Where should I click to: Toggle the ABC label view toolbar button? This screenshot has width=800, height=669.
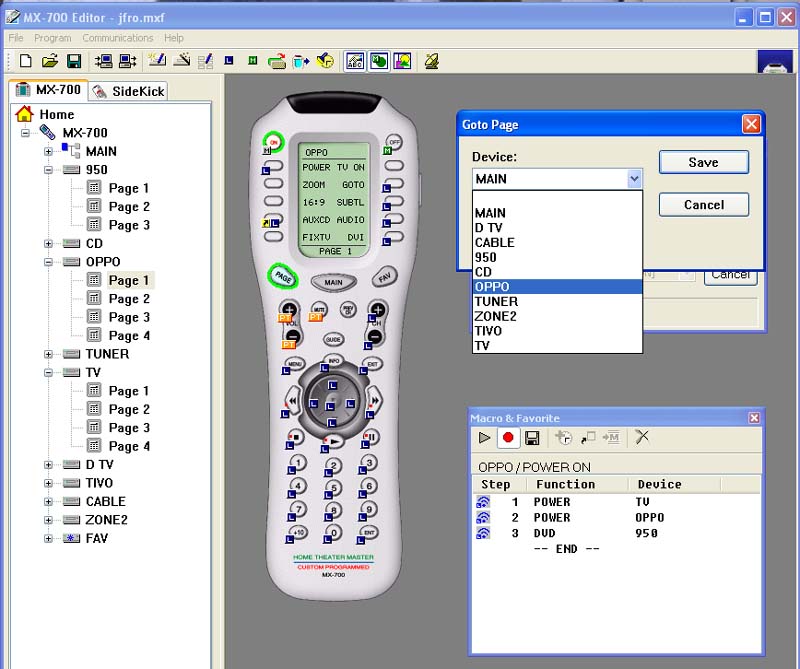(x=355, y=61)
